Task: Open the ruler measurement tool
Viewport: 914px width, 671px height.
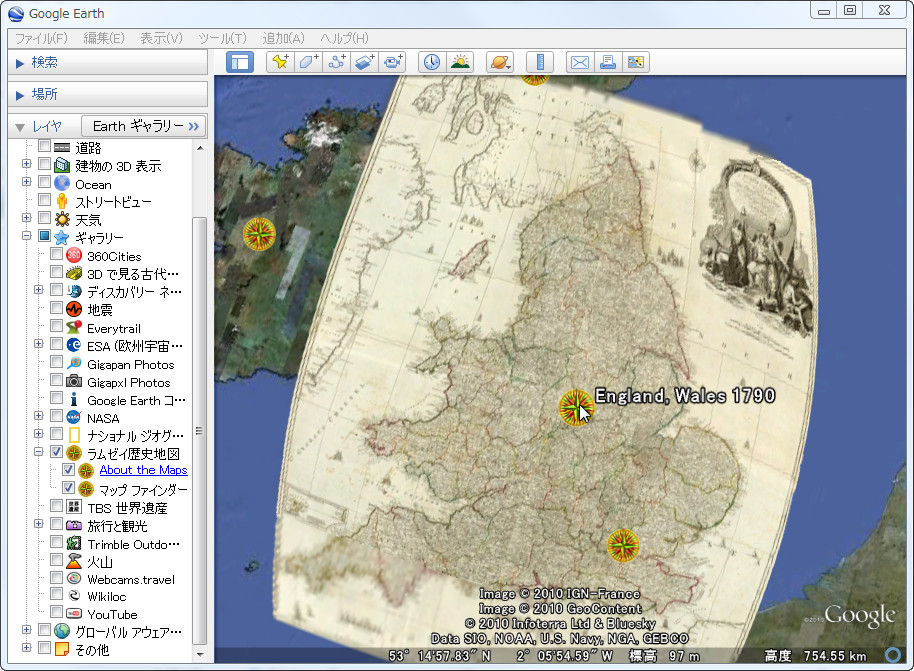Action: [x=540, y=62]
